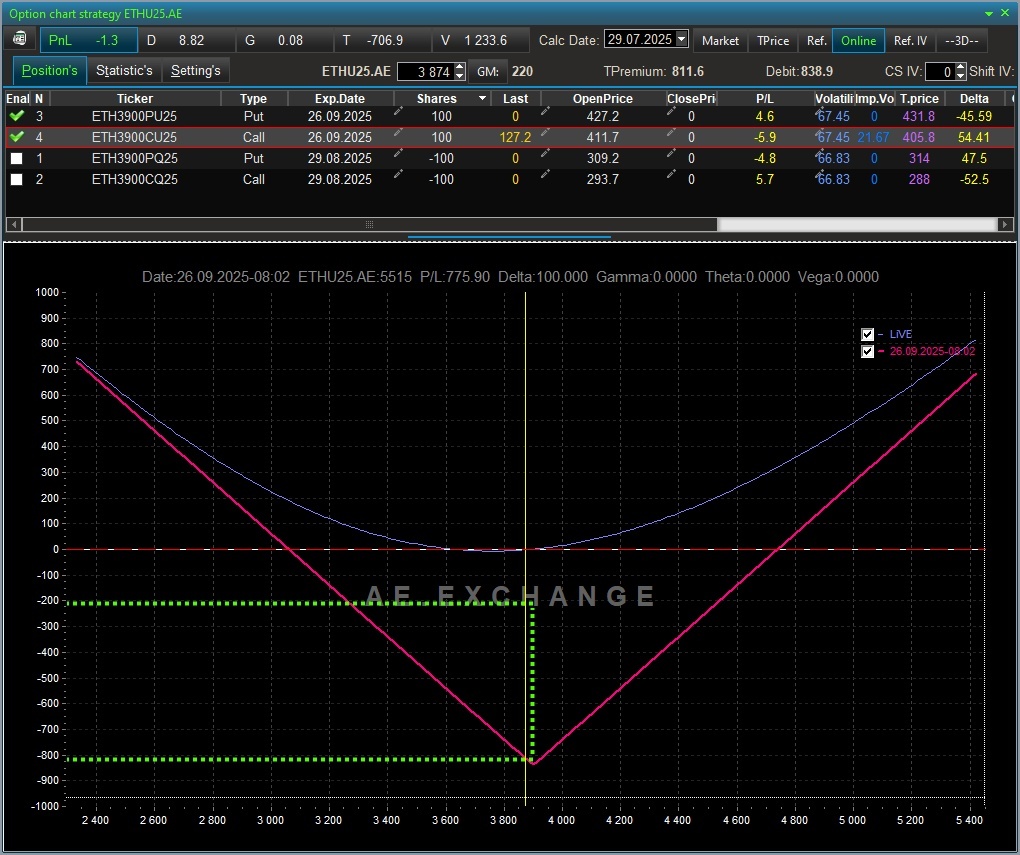
Task: Click the Ref. button
Action: point(816,40)
